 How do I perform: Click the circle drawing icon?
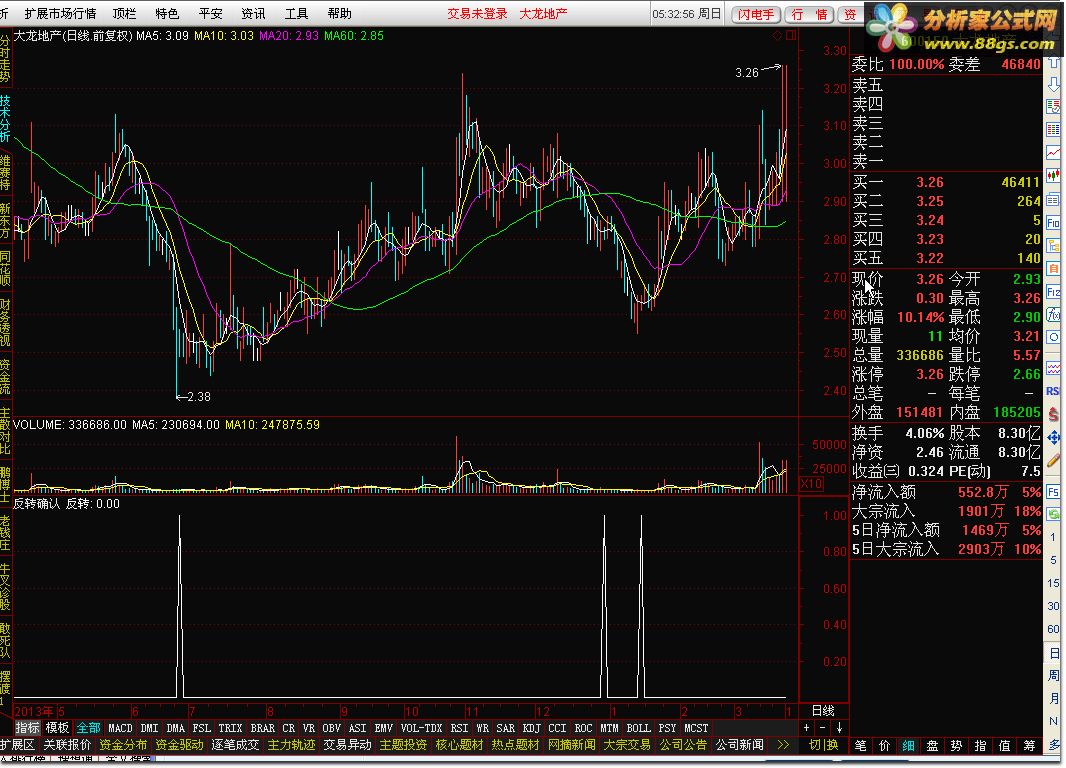tap(1053, 338)
